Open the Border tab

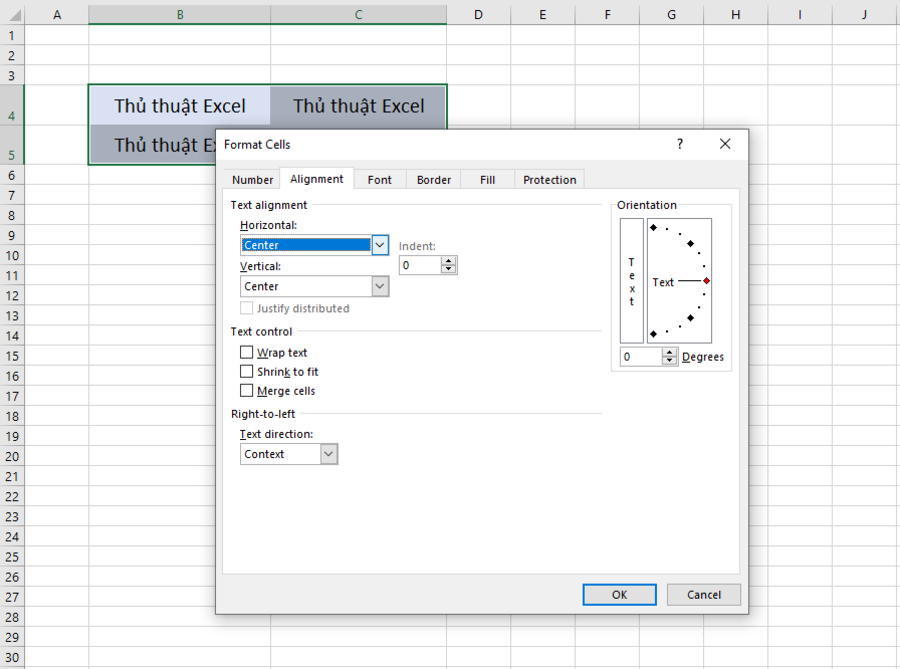coord(433,180)
